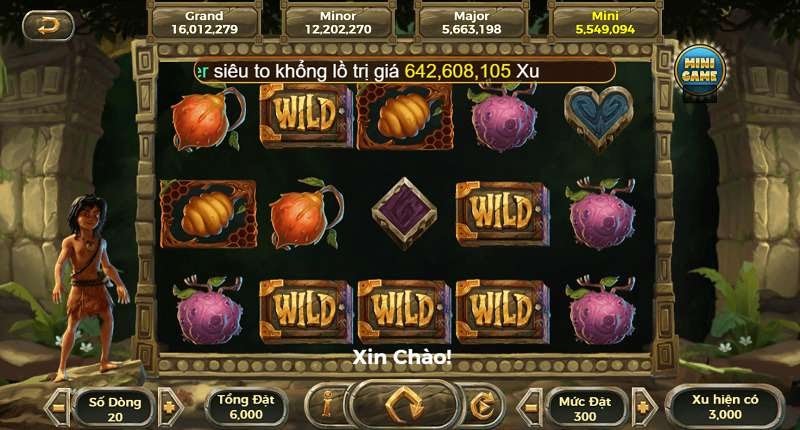Click the top-row WILD symbol

pos(306,115)
